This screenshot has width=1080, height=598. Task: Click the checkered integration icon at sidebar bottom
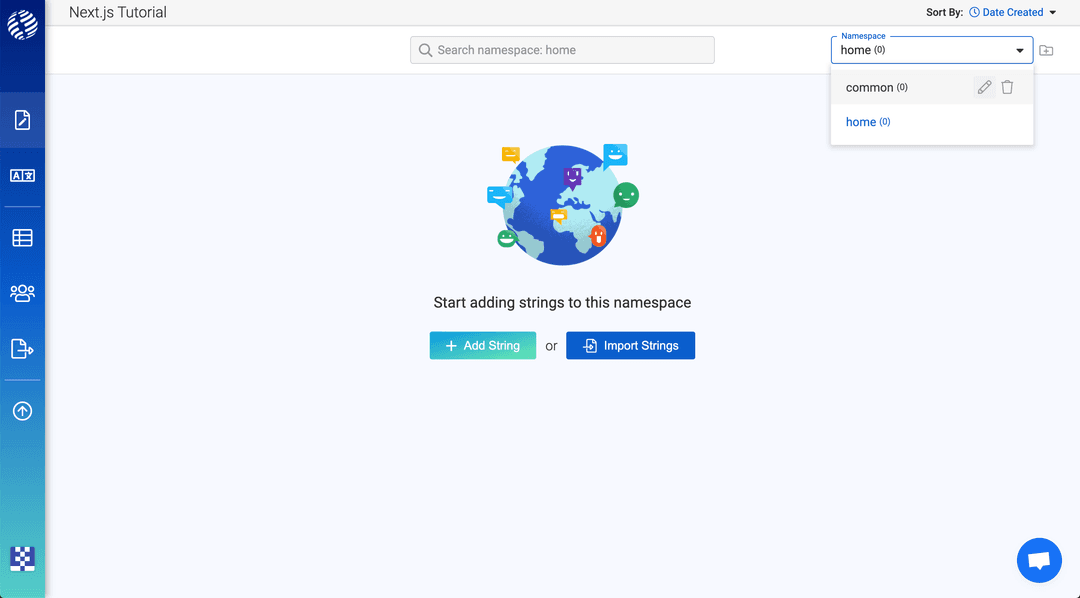click(22, 559)
